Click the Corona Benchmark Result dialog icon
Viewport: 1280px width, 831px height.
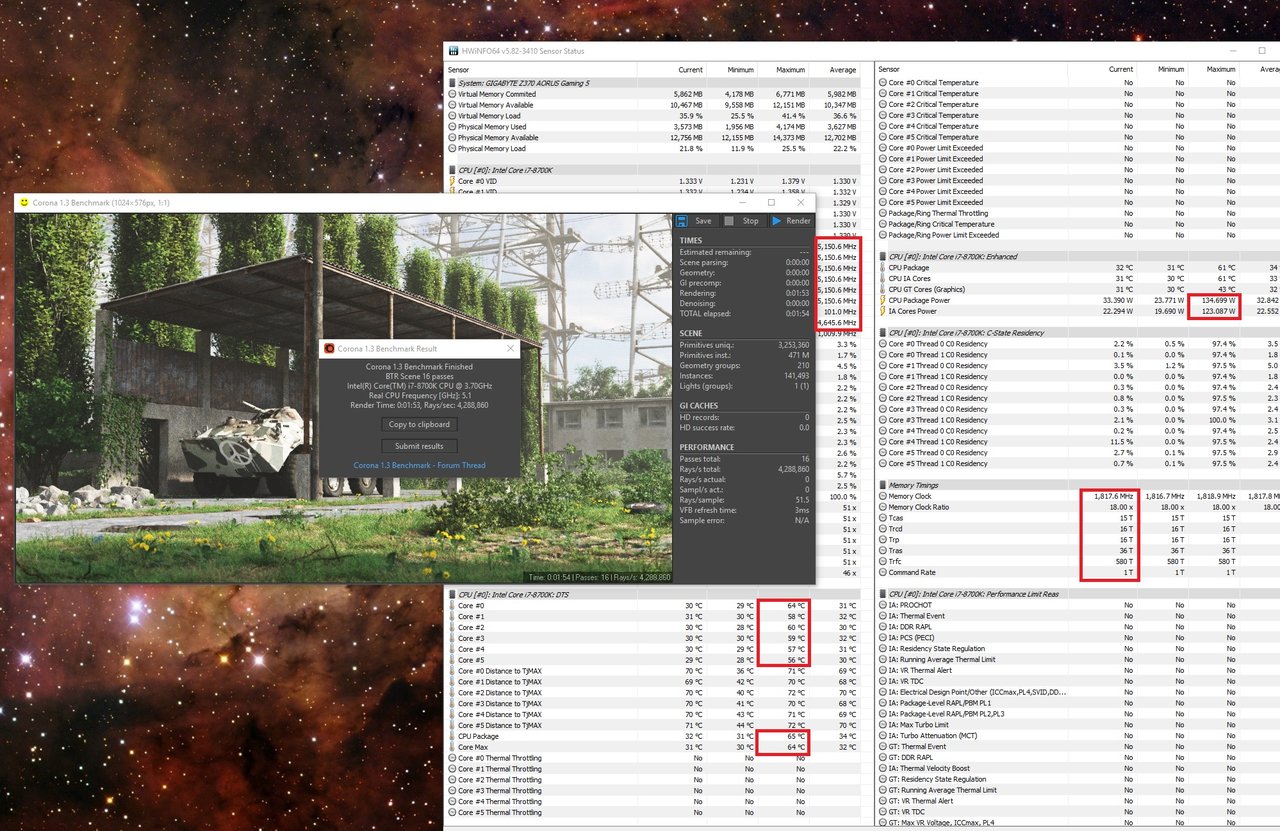(328, 348)
